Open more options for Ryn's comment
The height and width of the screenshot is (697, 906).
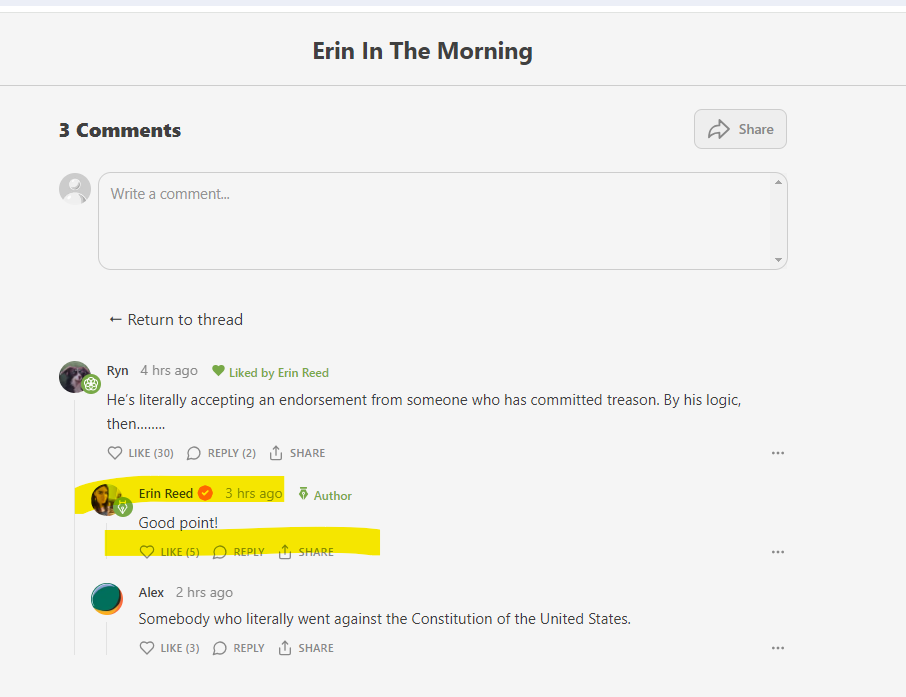pos(778,453)
